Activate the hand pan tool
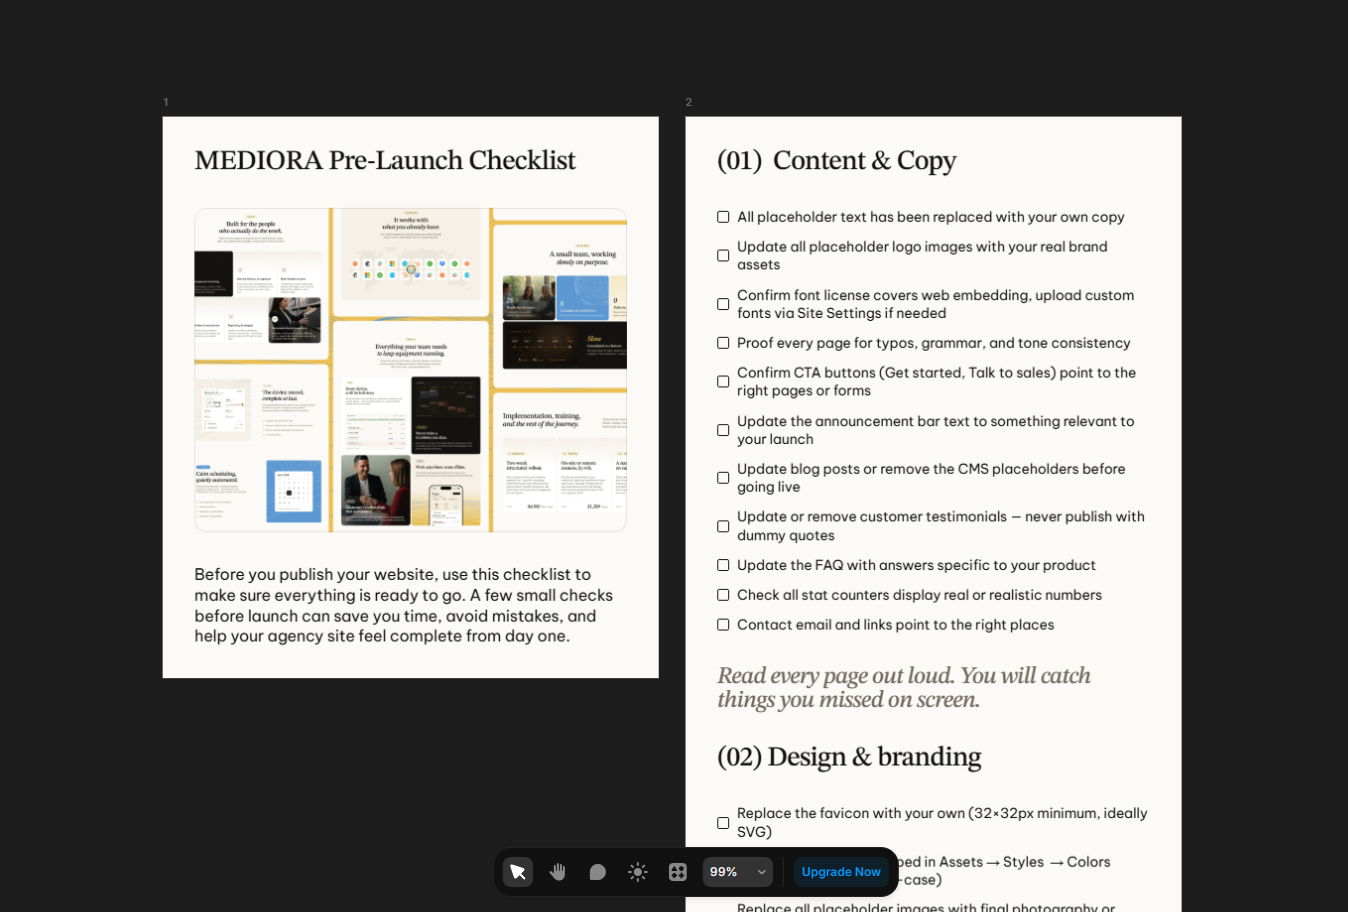Viewport: 1348px width, 912px height. pos(558,872)
